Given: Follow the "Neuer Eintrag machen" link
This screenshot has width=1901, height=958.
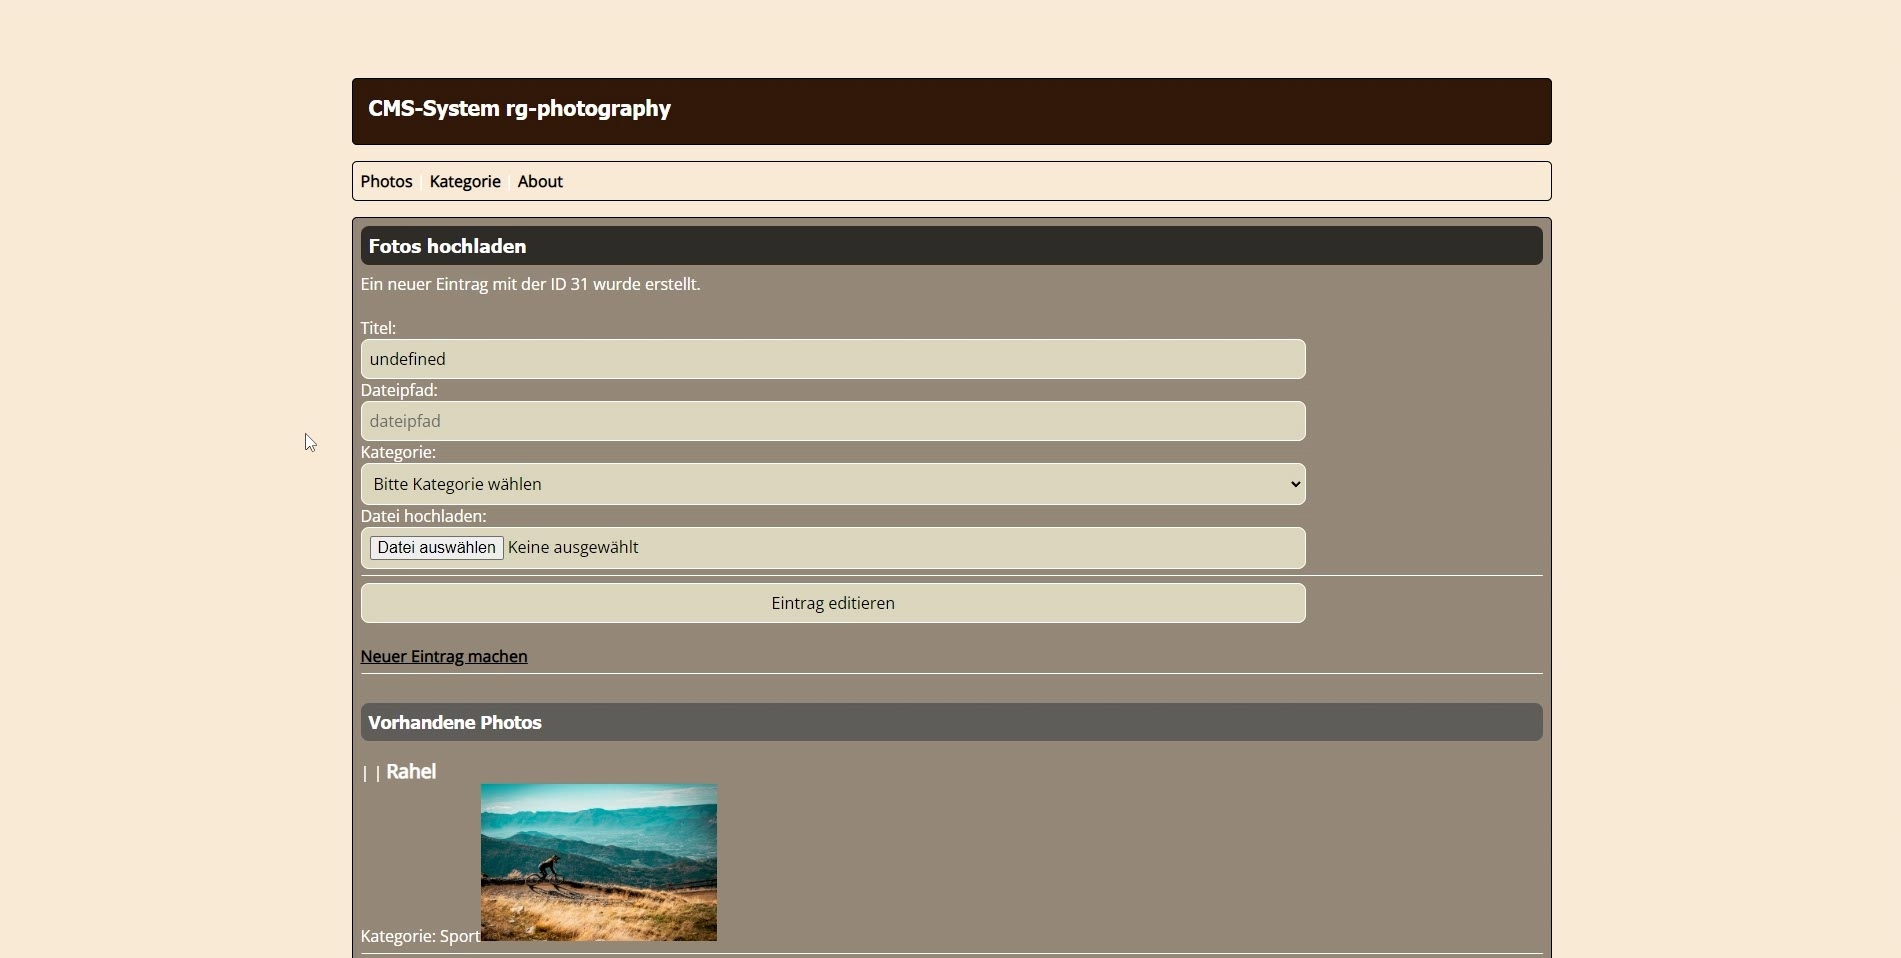Looking at the screenshot, I should [x=444, y=657].
